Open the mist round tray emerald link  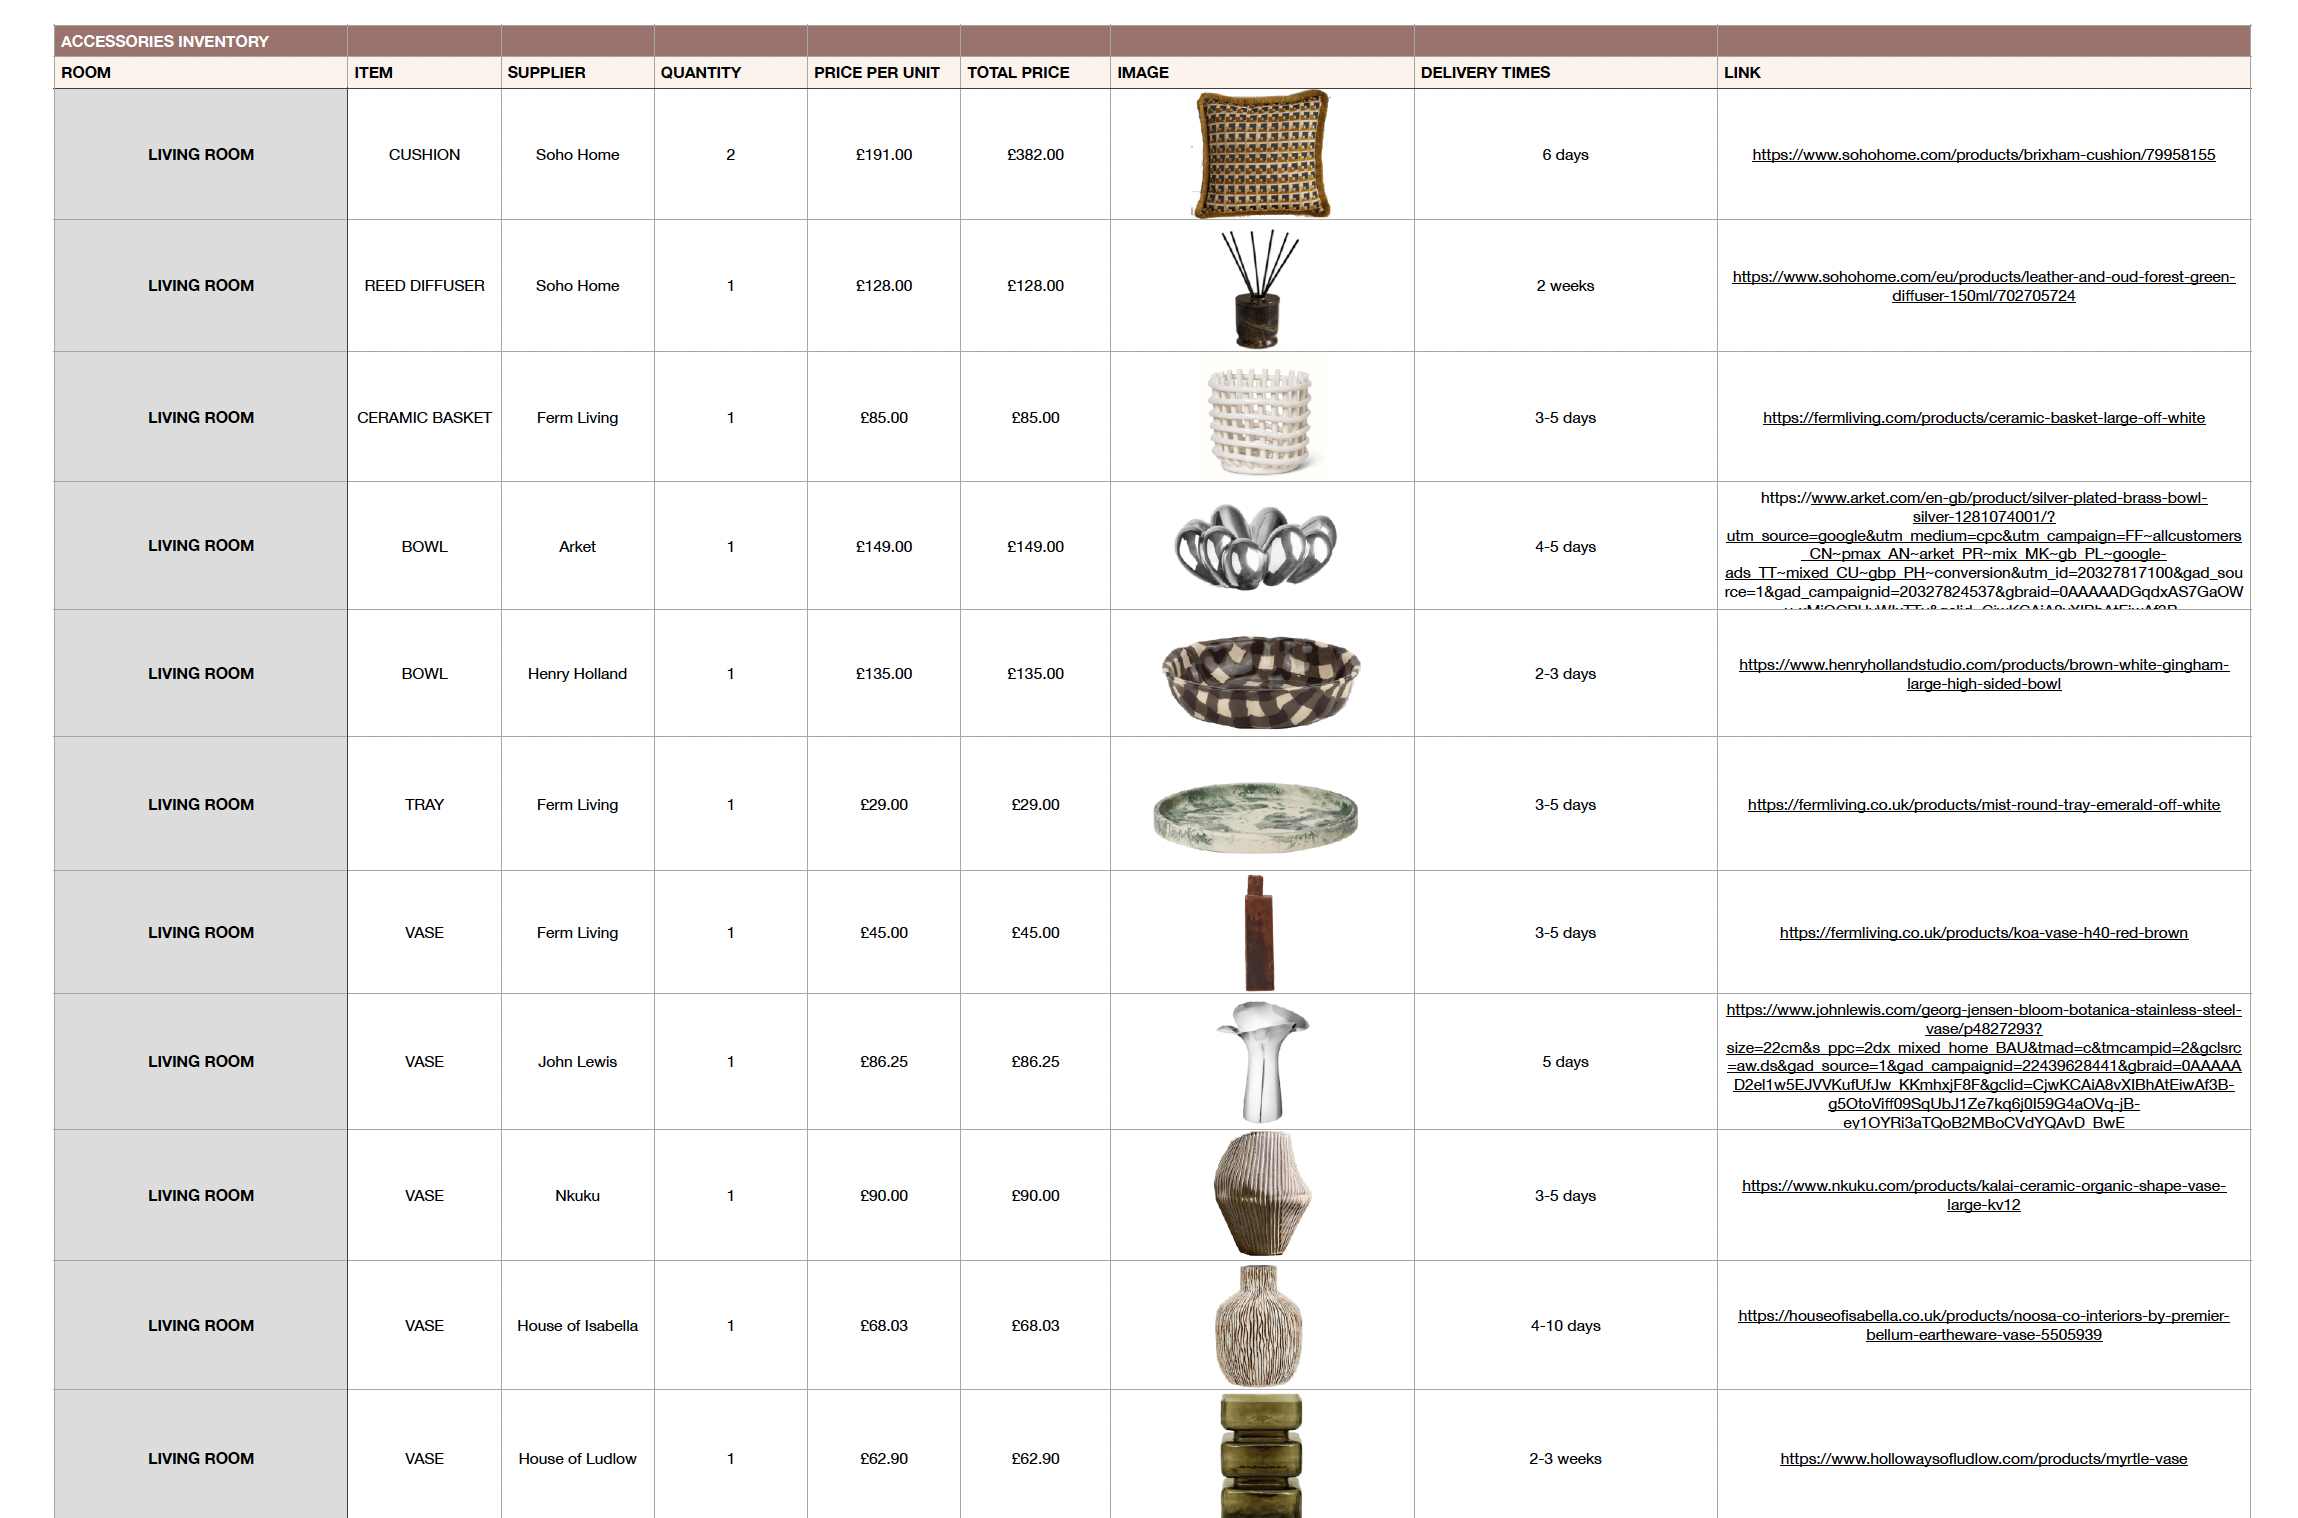pyautogui.click(x=1982, y=805)
